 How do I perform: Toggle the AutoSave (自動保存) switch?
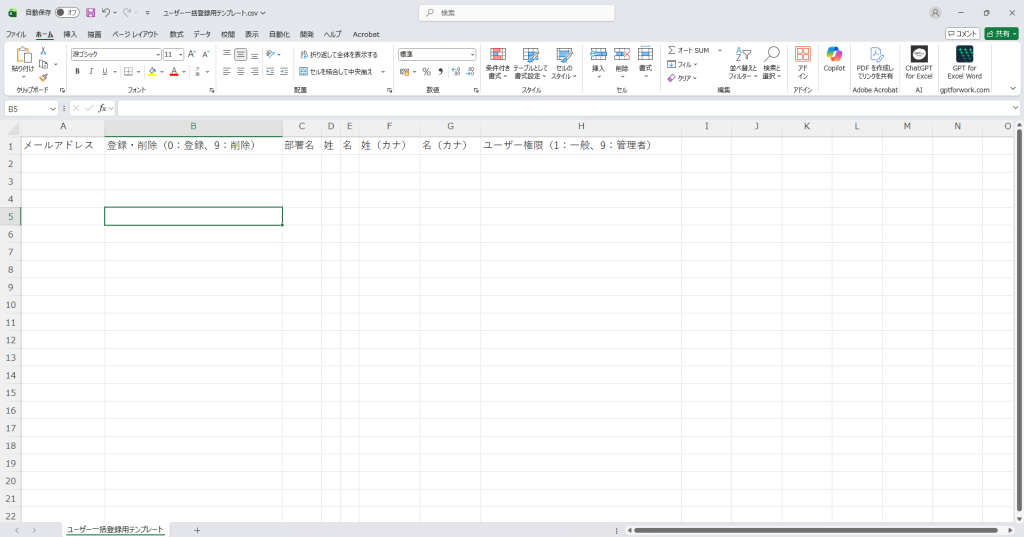[x=67, y=13]
